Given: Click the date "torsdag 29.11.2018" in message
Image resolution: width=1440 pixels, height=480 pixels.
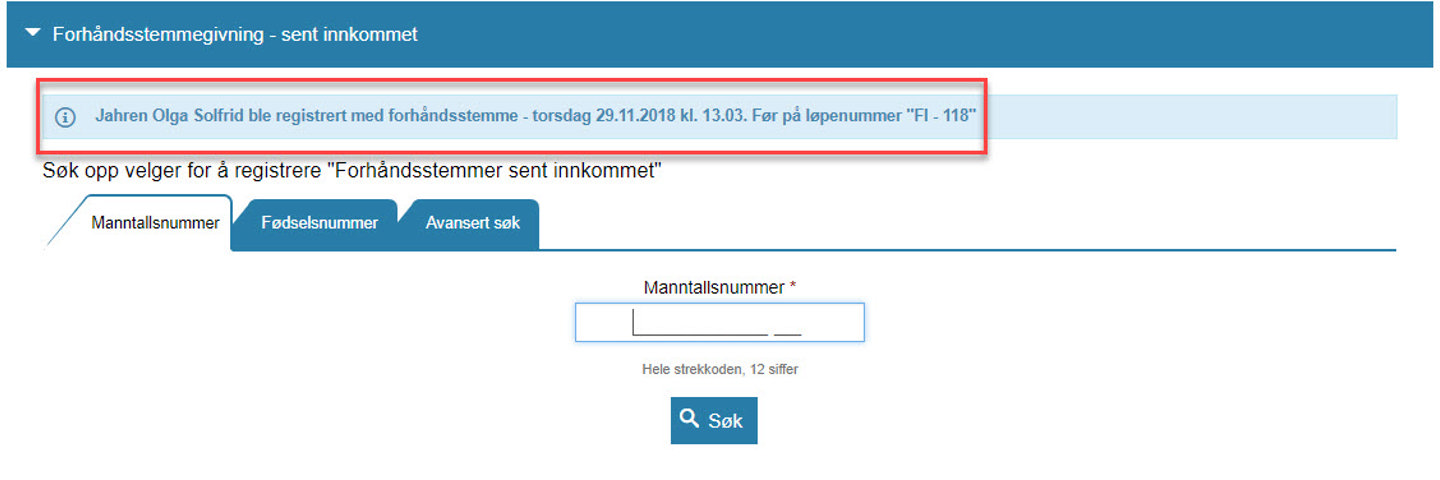Looking at the screenshot, I should point(600,116).
